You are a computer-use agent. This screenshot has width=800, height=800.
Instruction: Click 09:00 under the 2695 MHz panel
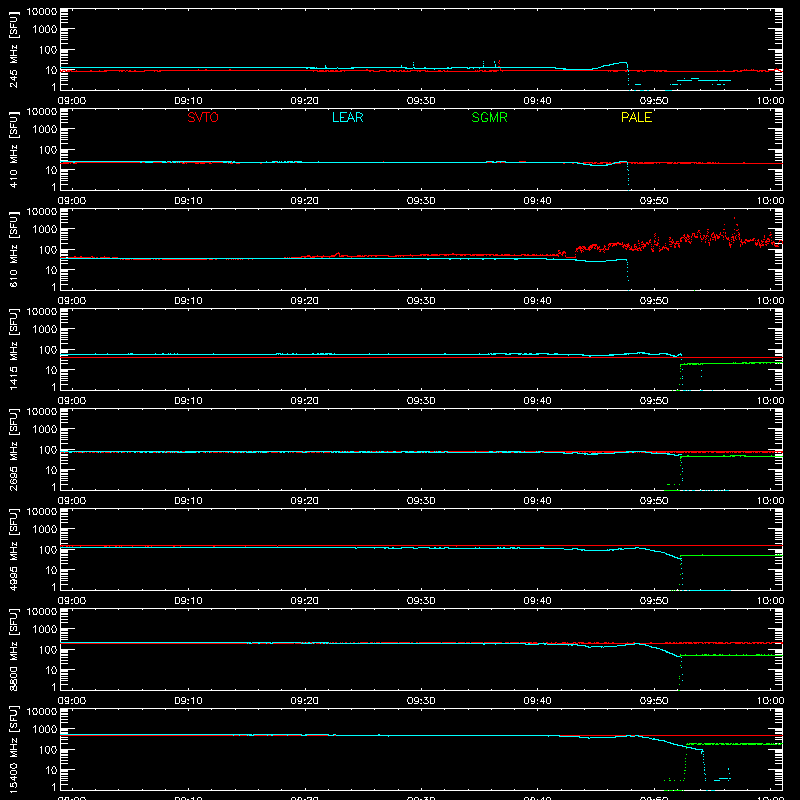click(71, 501)
